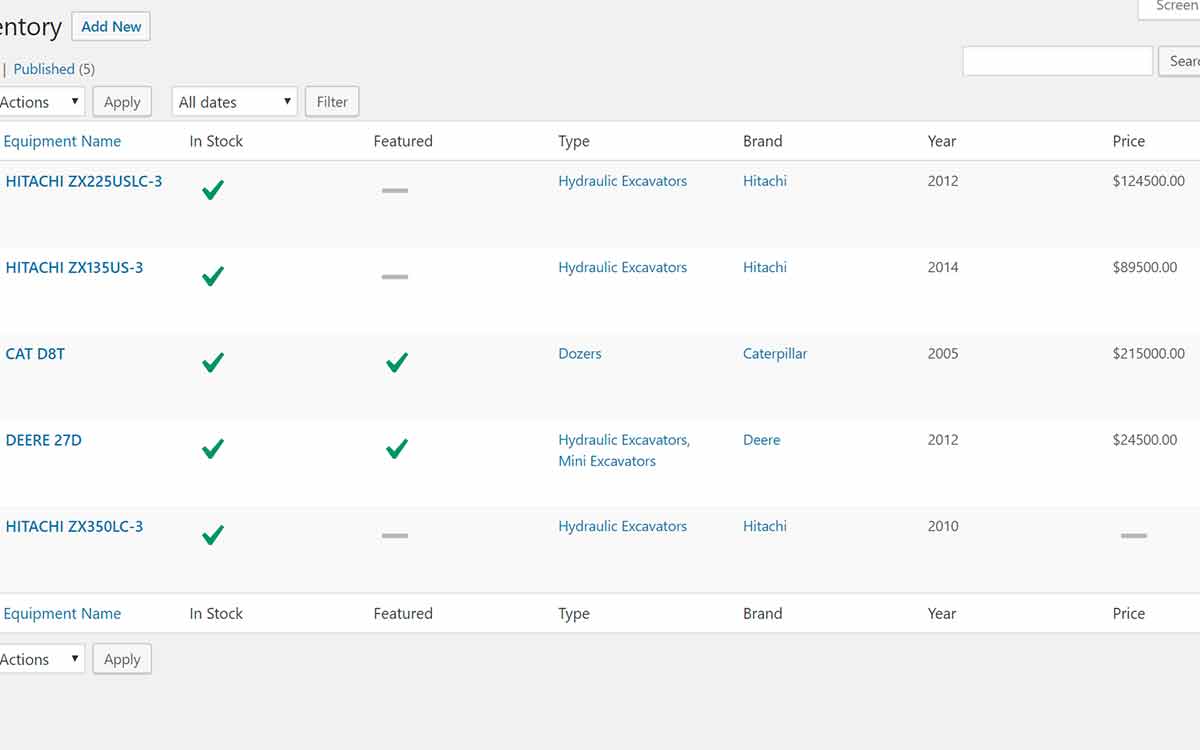
Task: Click the Featured checkmark for CAT D8T
Action: 397,362
